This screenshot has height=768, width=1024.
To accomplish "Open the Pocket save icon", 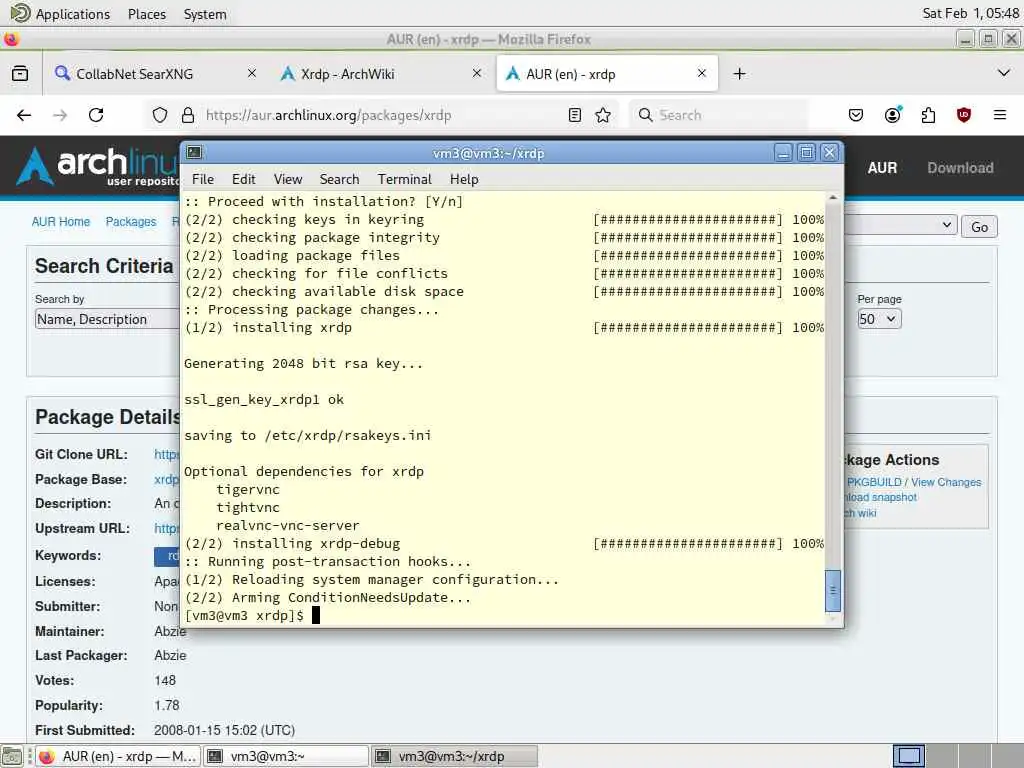I will click(x=856, y=116).
